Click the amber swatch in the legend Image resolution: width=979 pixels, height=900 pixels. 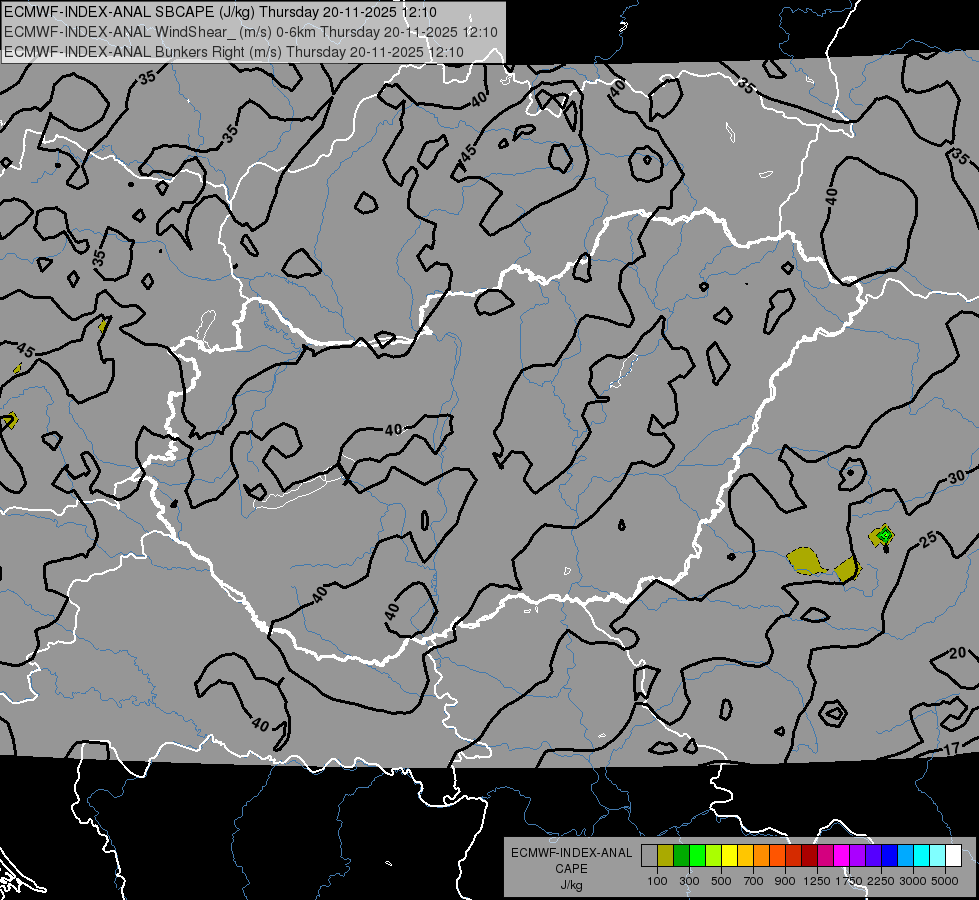tap(745, 856)
